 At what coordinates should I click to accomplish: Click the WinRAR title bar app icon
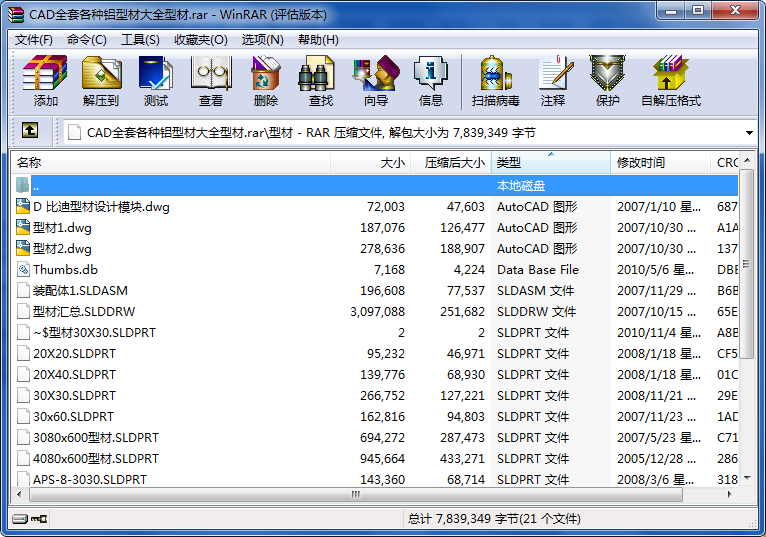(16, 14)
